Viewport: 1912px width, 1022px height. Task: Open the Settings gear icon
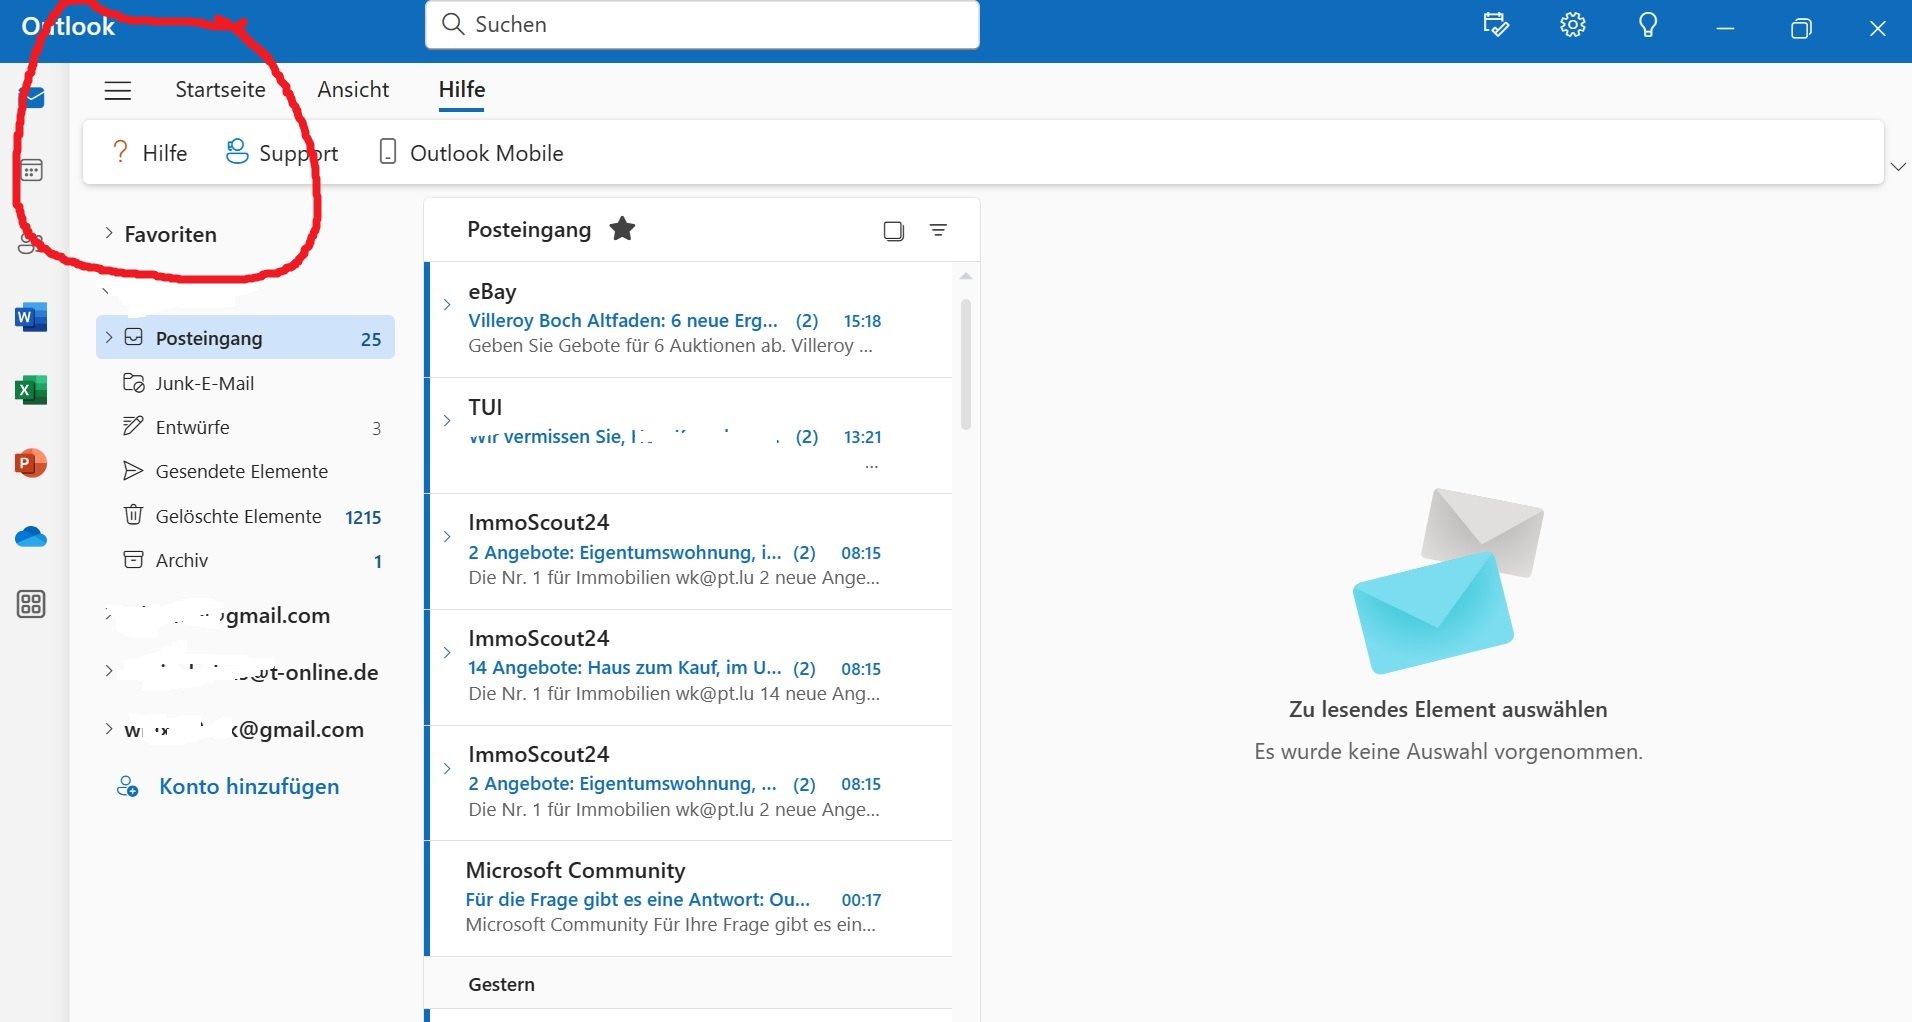coord(1573,25)
